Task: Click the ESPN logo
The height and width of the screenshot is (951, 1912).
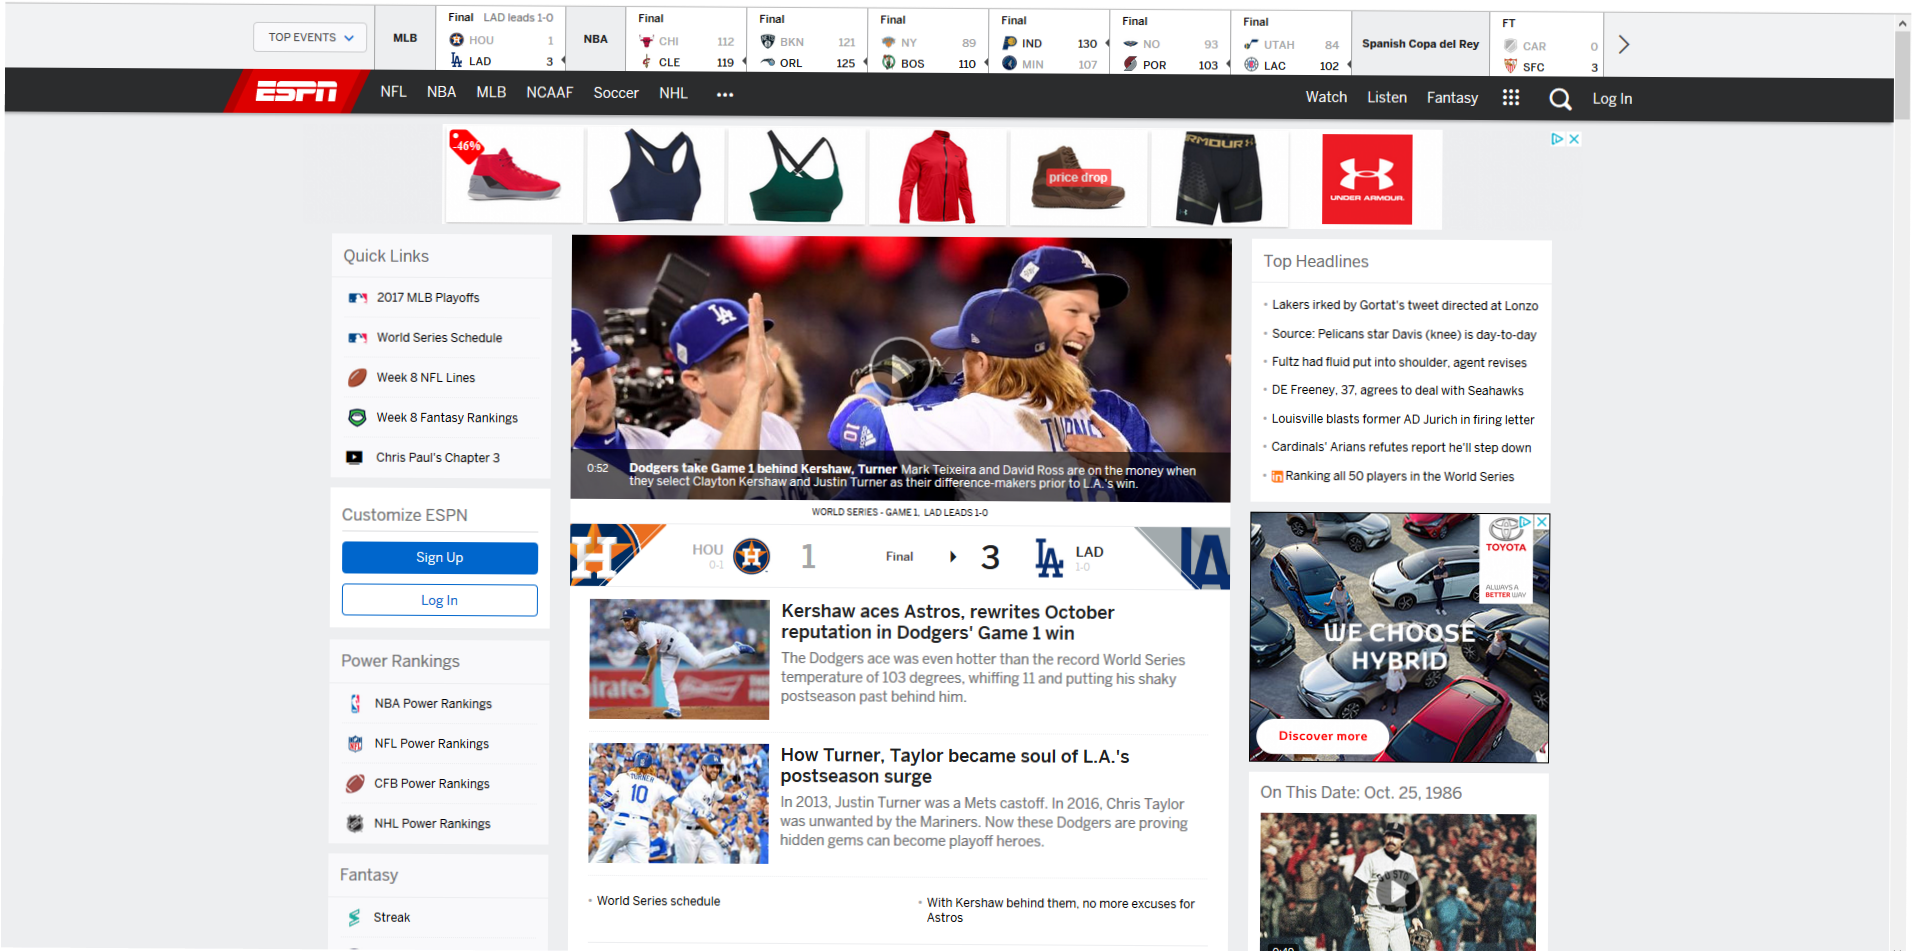Action: (x=297, y=91)
